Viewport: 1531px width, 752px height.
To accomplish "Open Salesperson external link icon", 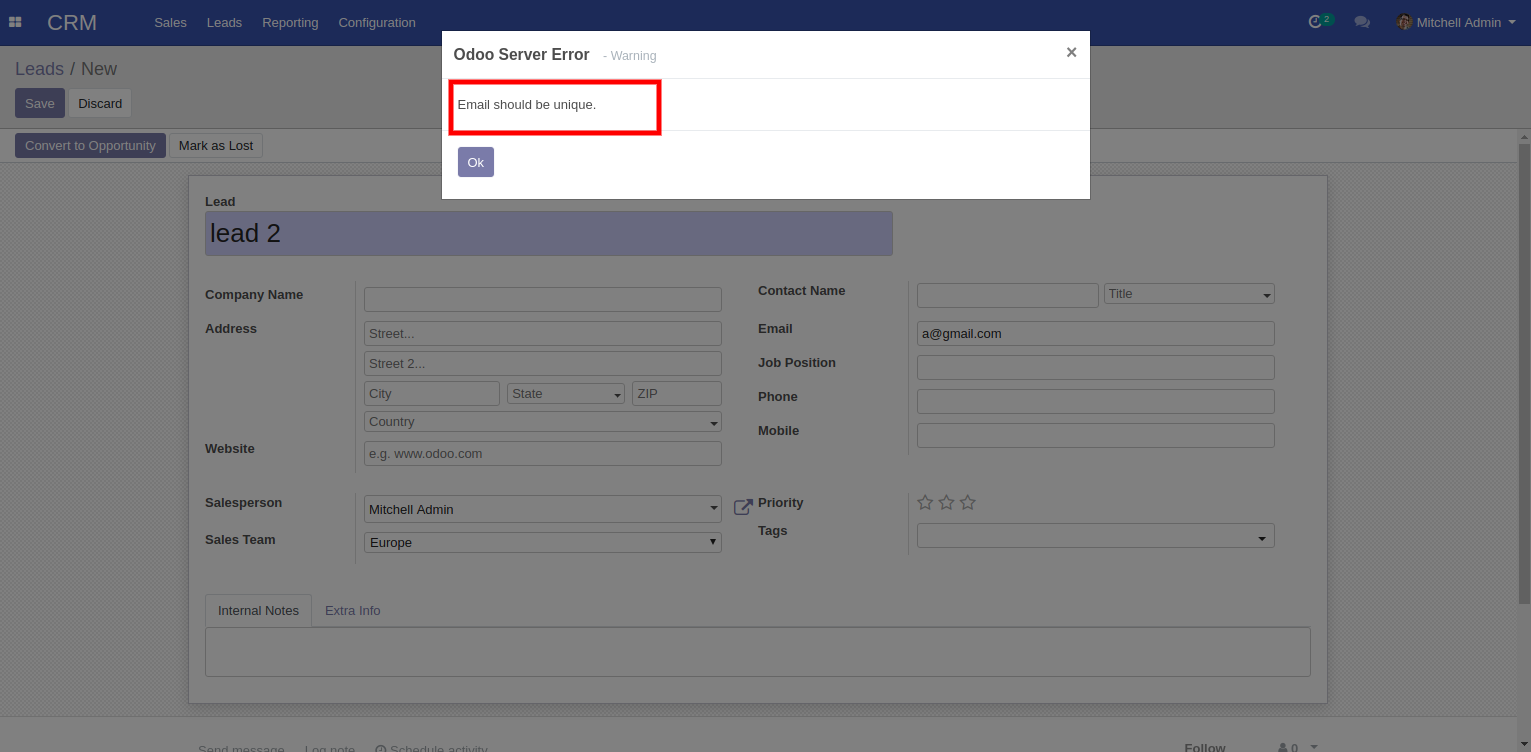I will (743, 507).
